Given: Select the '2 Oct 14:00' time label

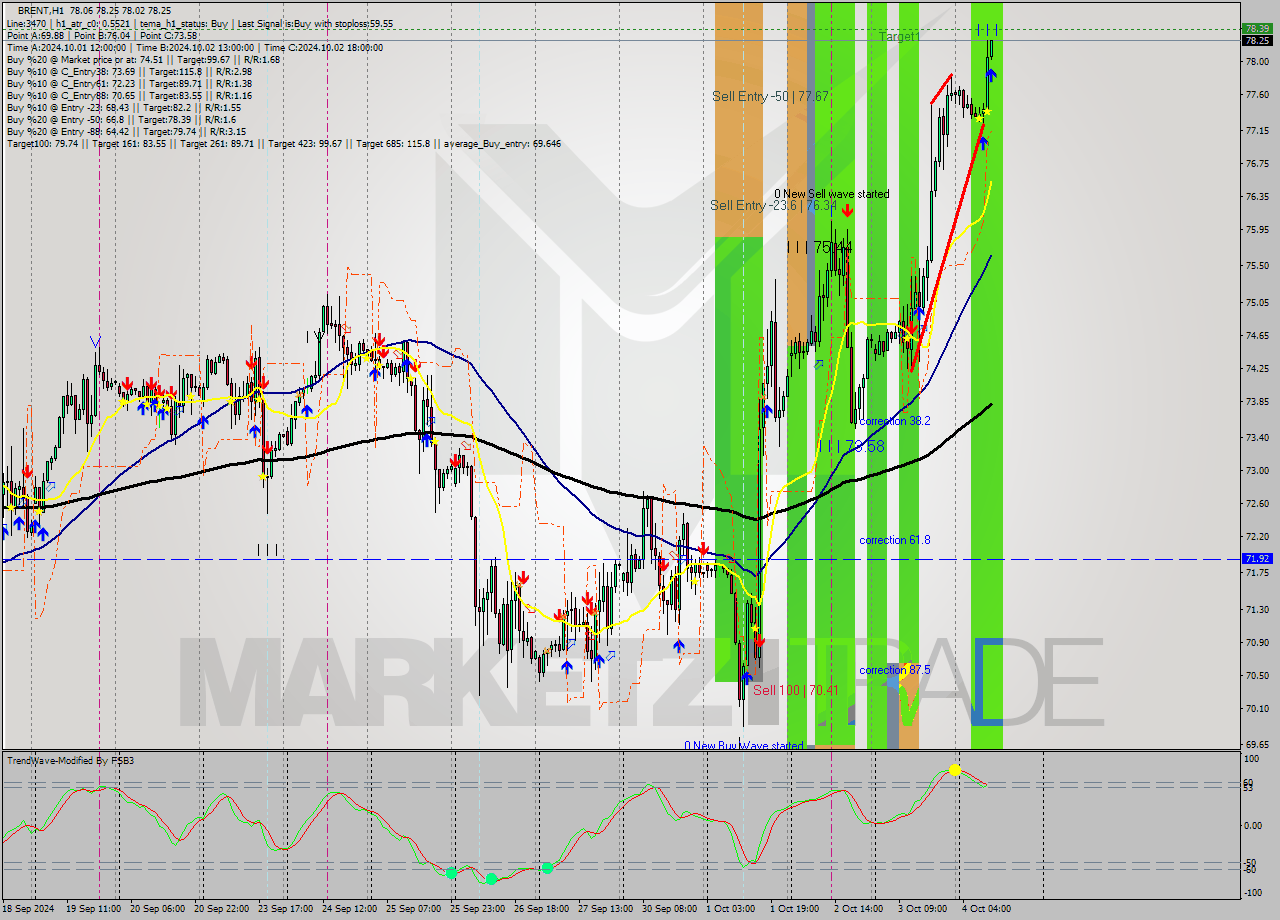Looking at the screenshot, I should click(858, 909).
